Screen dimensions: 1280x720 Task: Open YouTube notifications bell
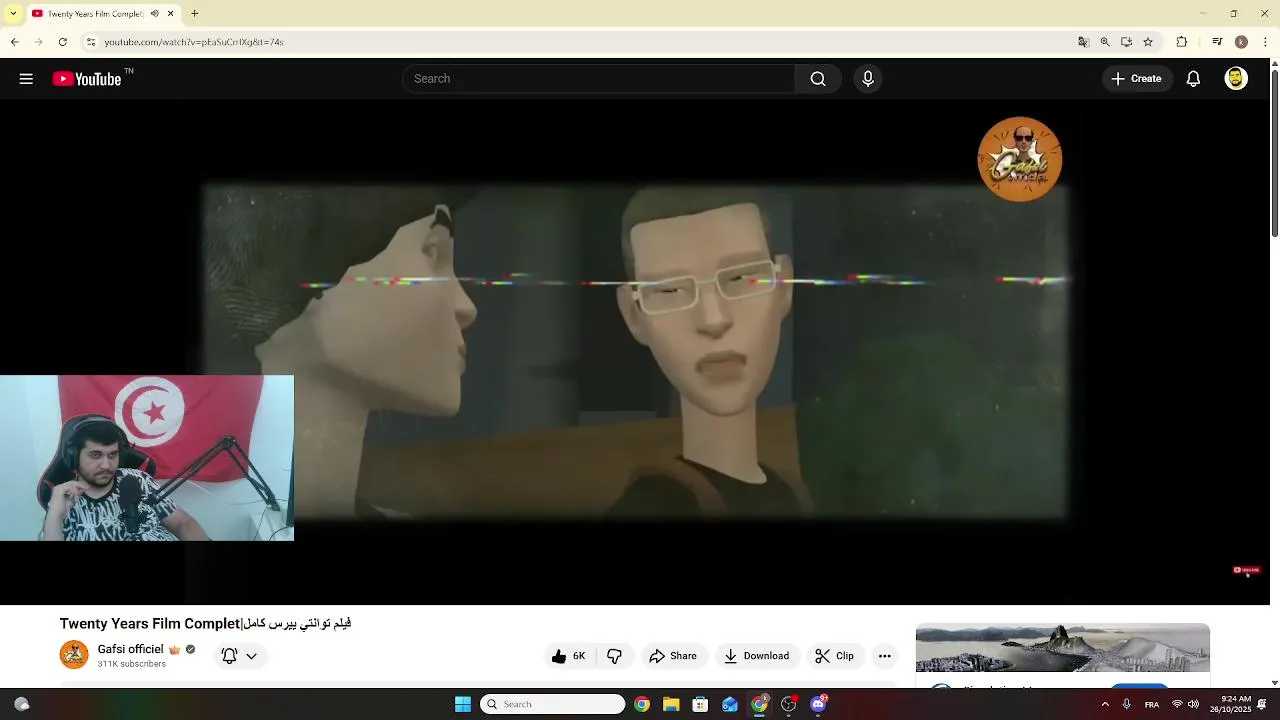[1193, 79]
